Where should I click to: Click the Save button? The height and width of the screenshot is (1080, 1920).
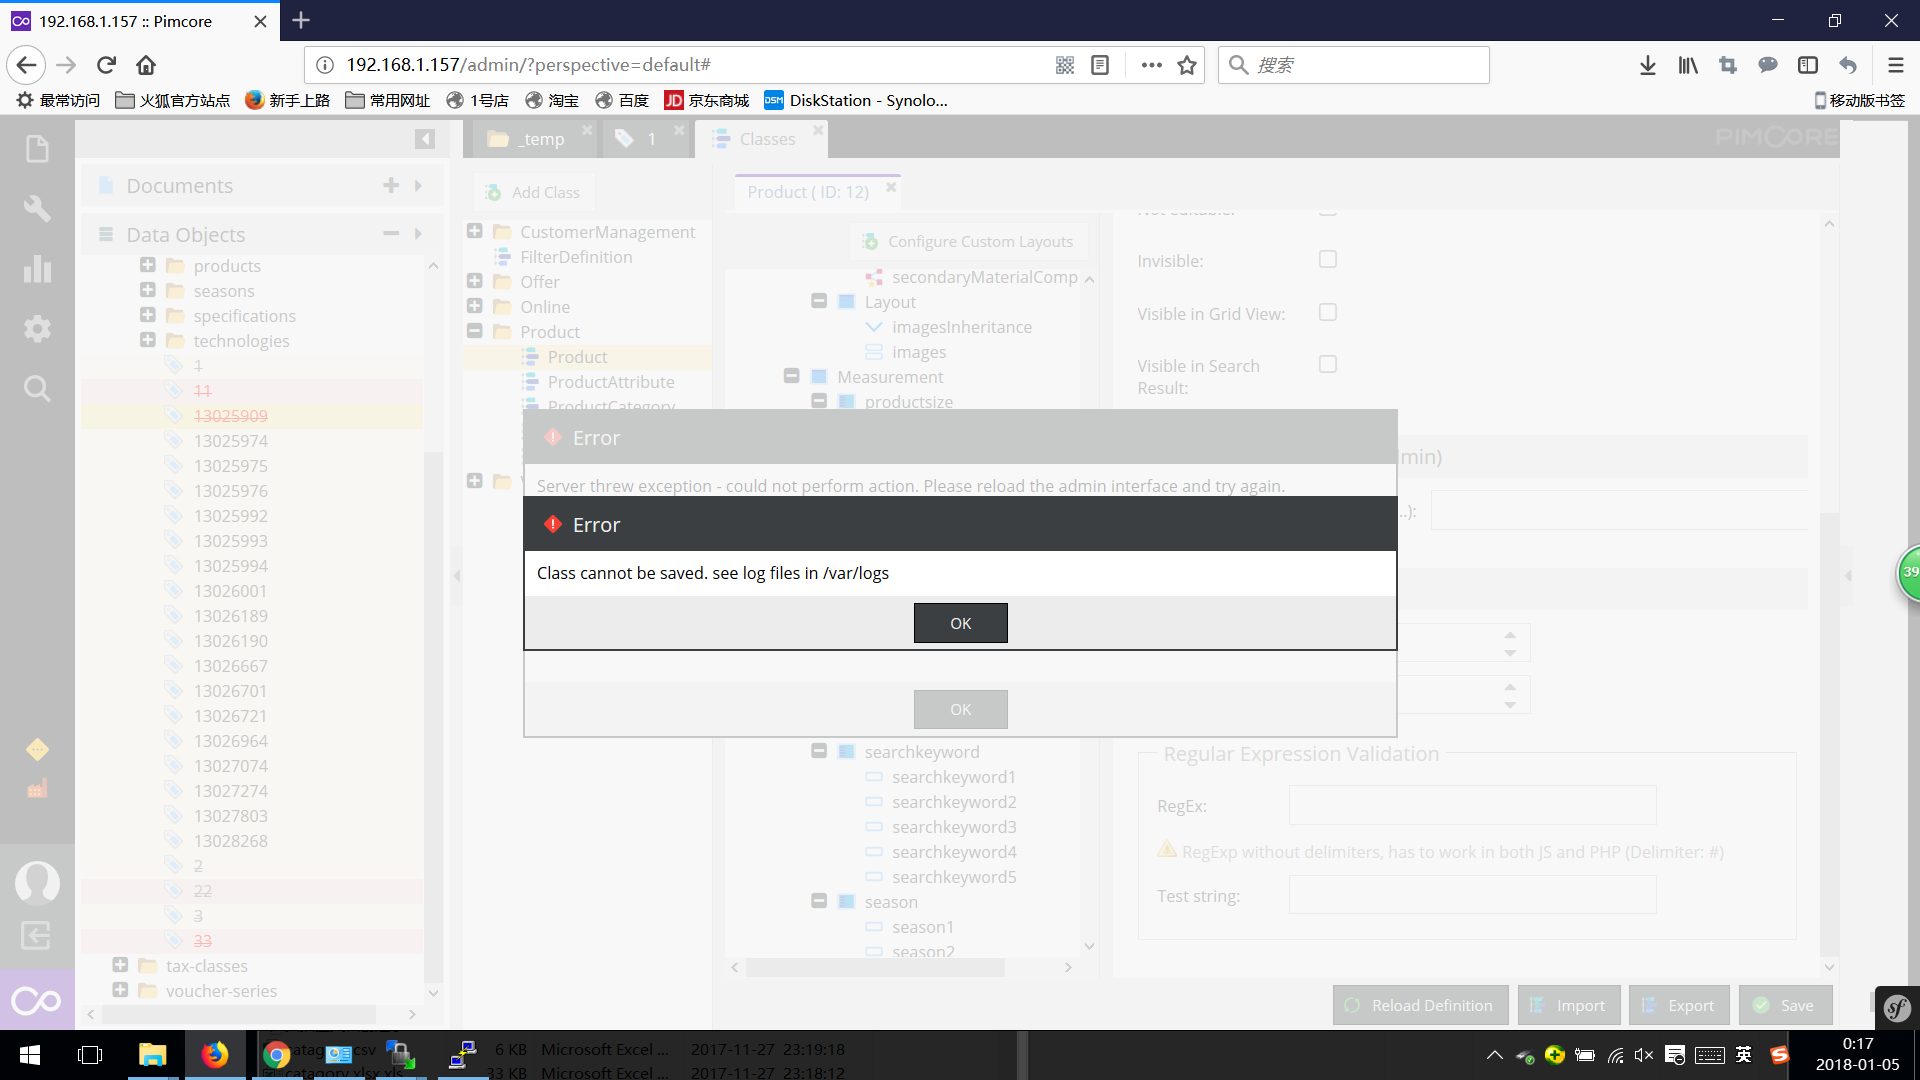pos(1785,1005)
